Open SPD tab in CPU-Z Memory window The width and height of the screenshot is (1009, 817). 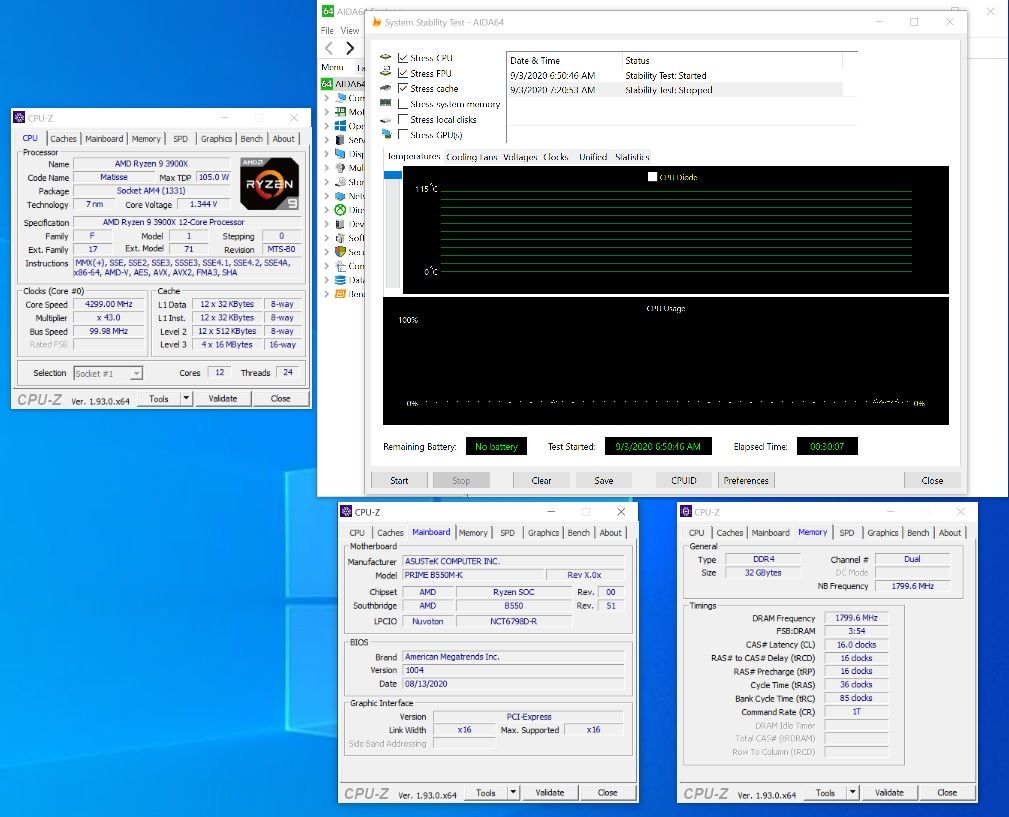tap(847, 533)
